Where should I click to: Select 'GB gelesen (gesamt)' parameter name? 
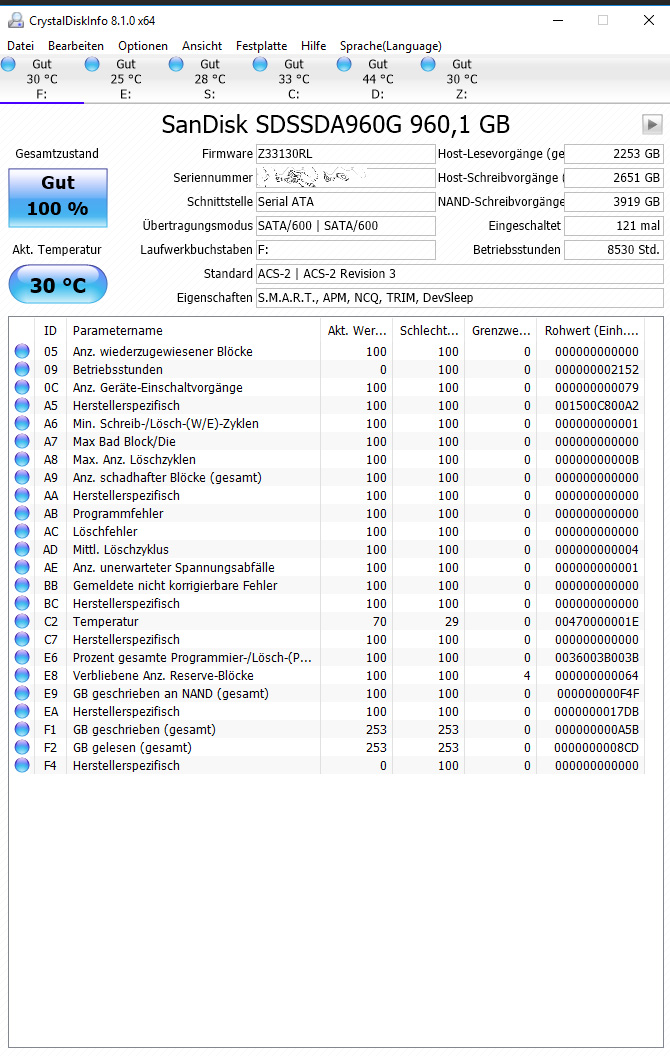(133, 748)
